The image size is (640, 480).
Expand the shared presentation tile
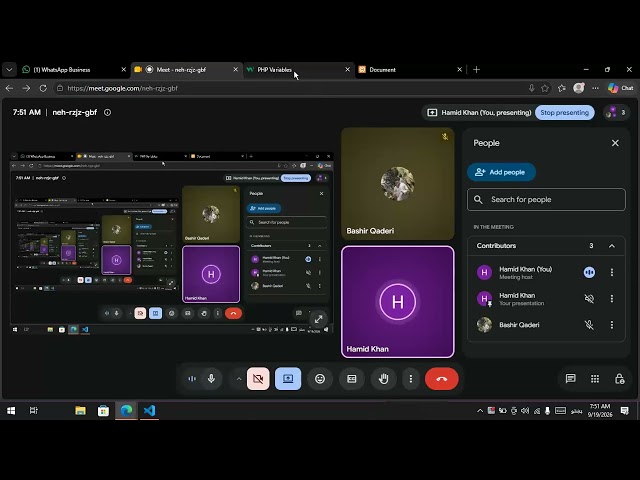[318, 319]
